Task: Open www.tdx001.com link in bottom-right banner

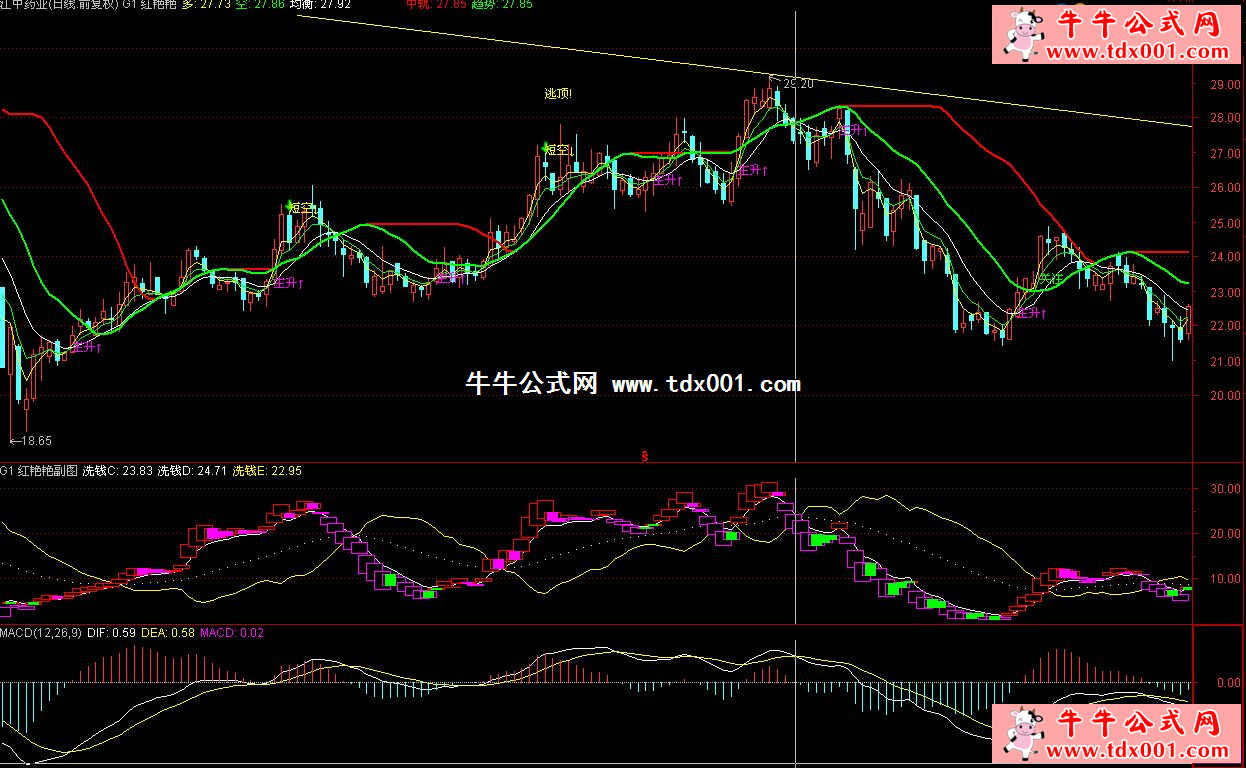Action: click(x=1138, y=751)
